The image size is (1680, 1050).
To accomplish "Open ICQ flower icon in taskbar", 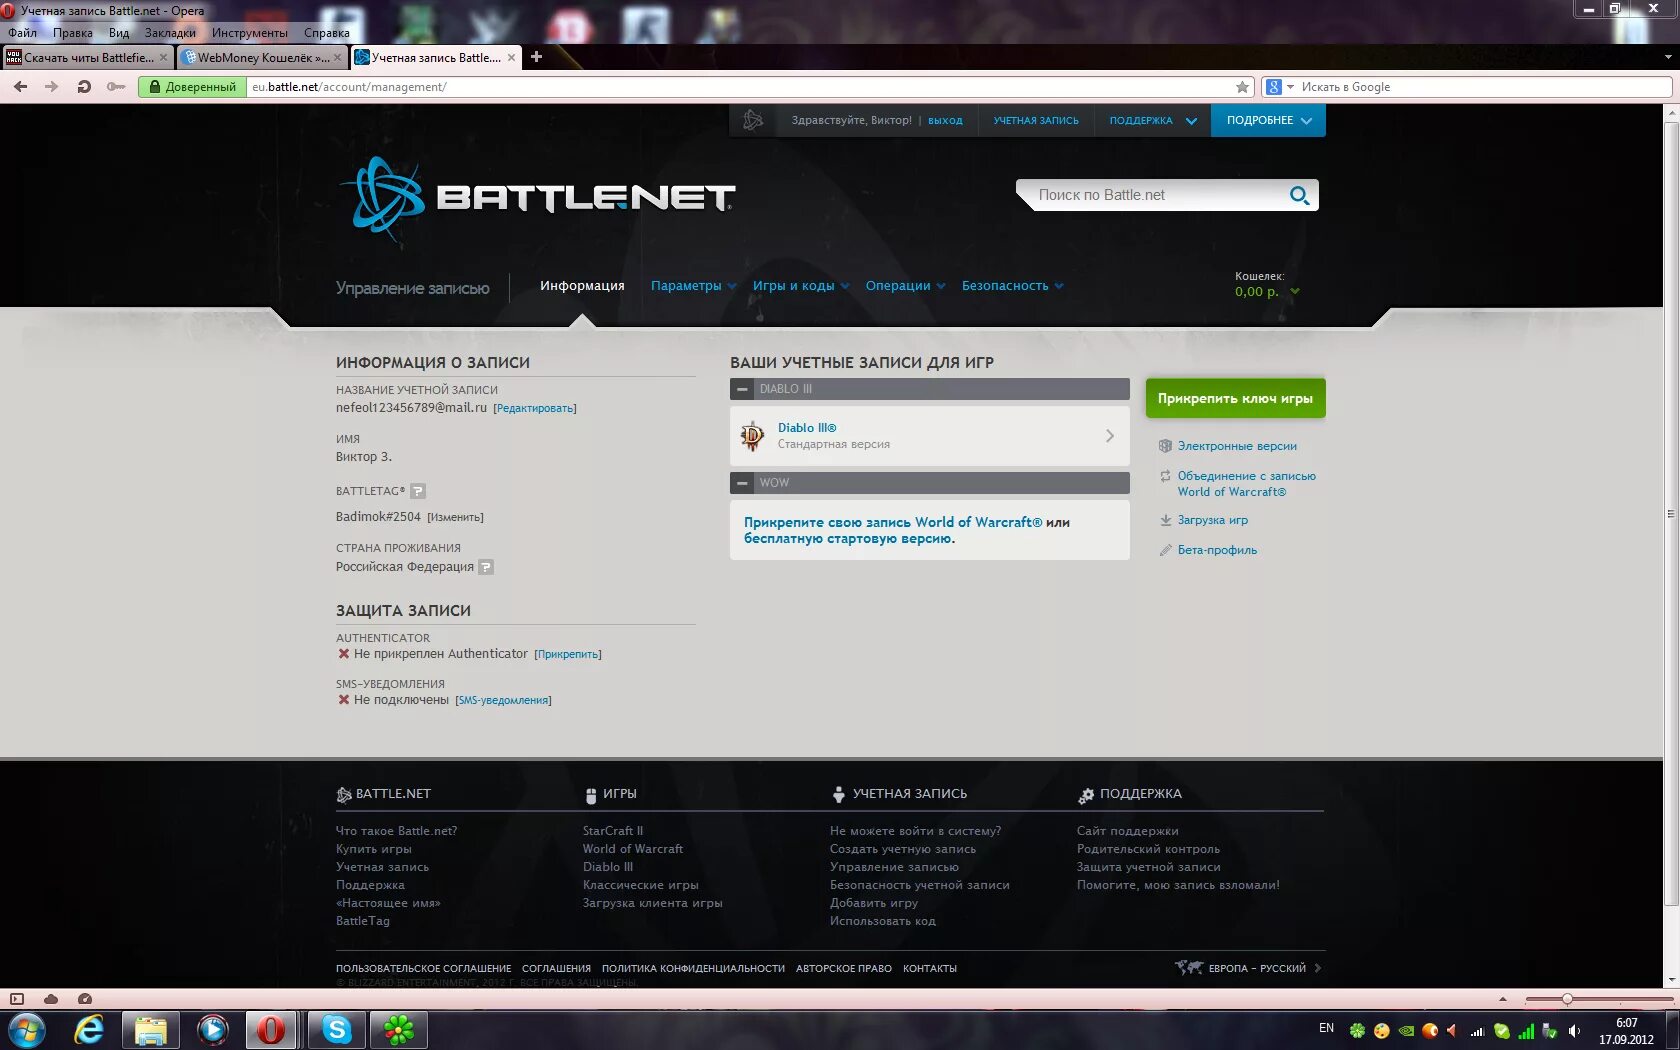I will 399,1029.
